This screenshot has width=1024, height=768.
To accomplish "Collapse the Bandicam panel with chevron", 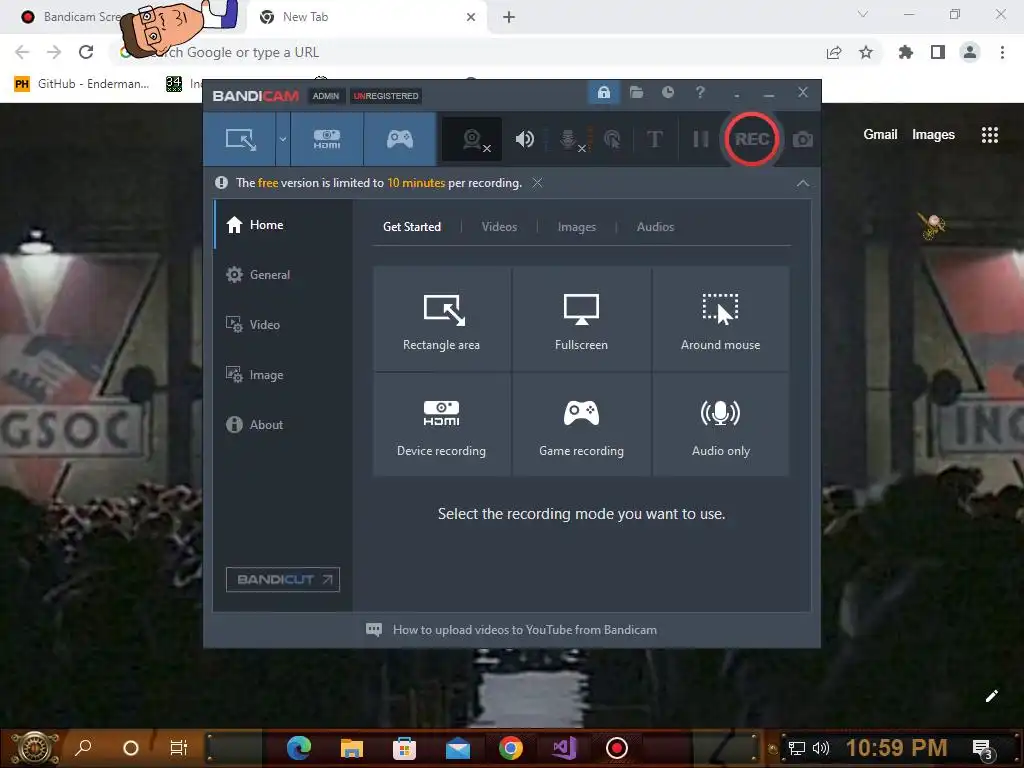I will coord(803,184).
